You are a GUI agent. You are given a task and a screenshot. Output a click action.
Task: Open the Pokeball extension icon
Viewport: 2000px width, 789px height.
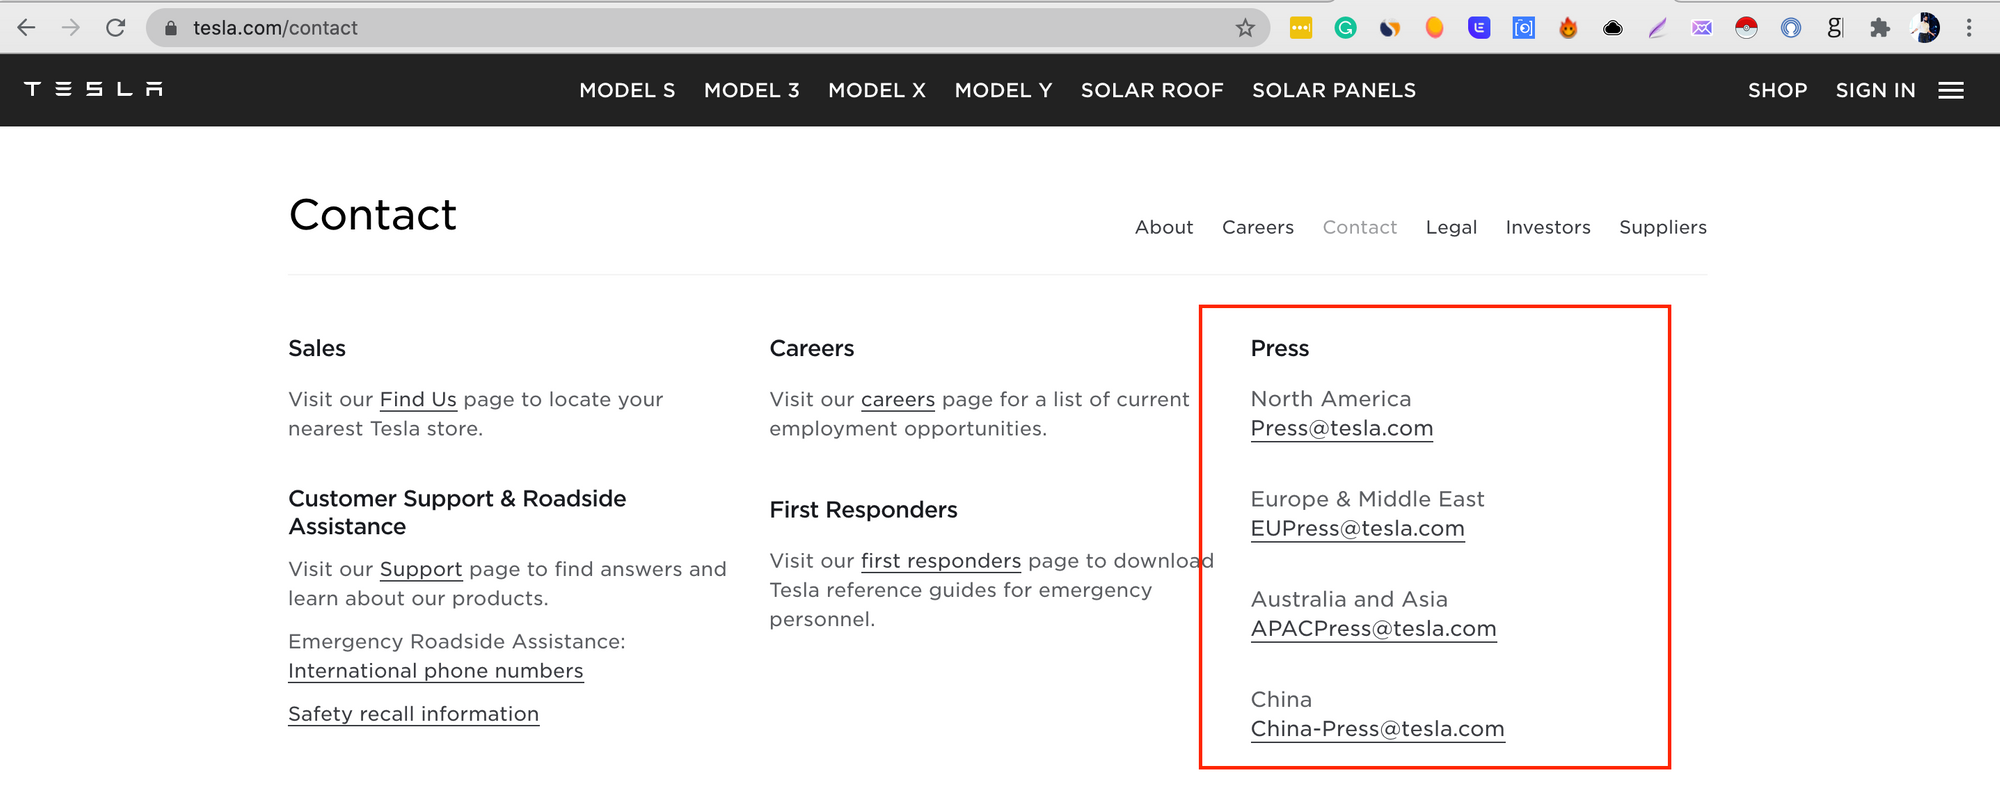(x=1746, y=28)
